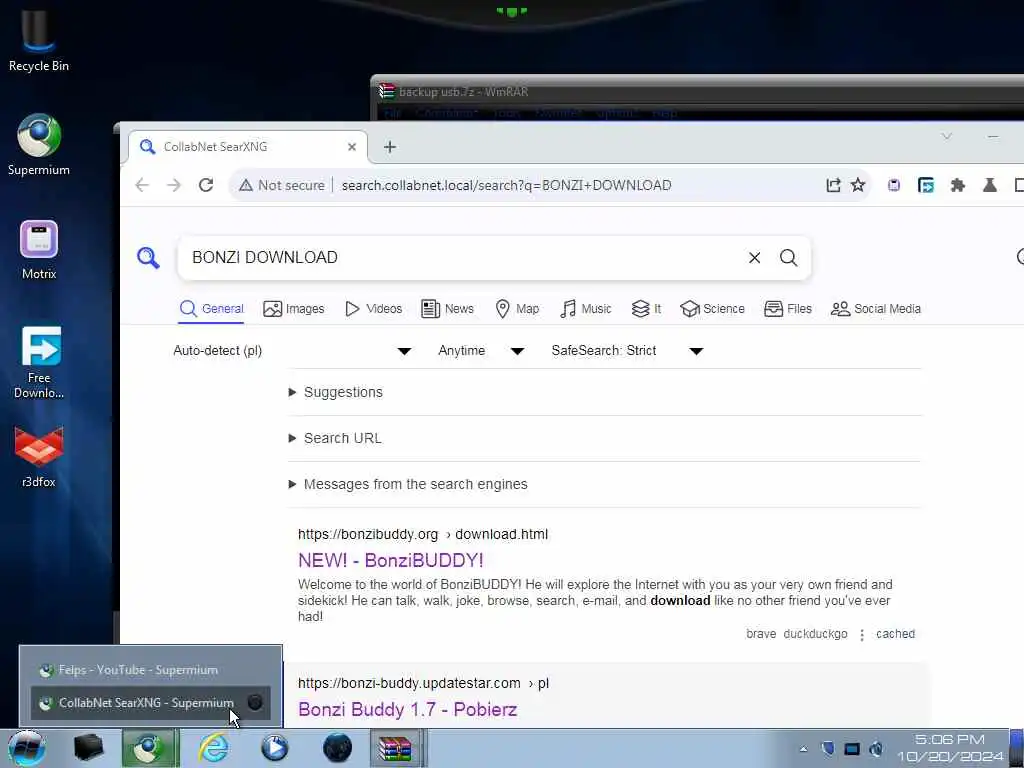Open the cached version link
Viewport: 1024px width, 768px height.
[x=895, y=634]
